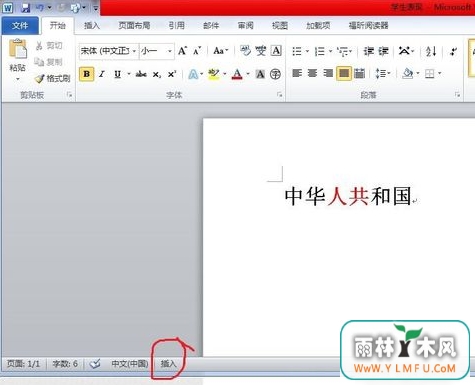Click 页面: 1/1 in the status bar
The image size is (475, 385).
(23, 364)
